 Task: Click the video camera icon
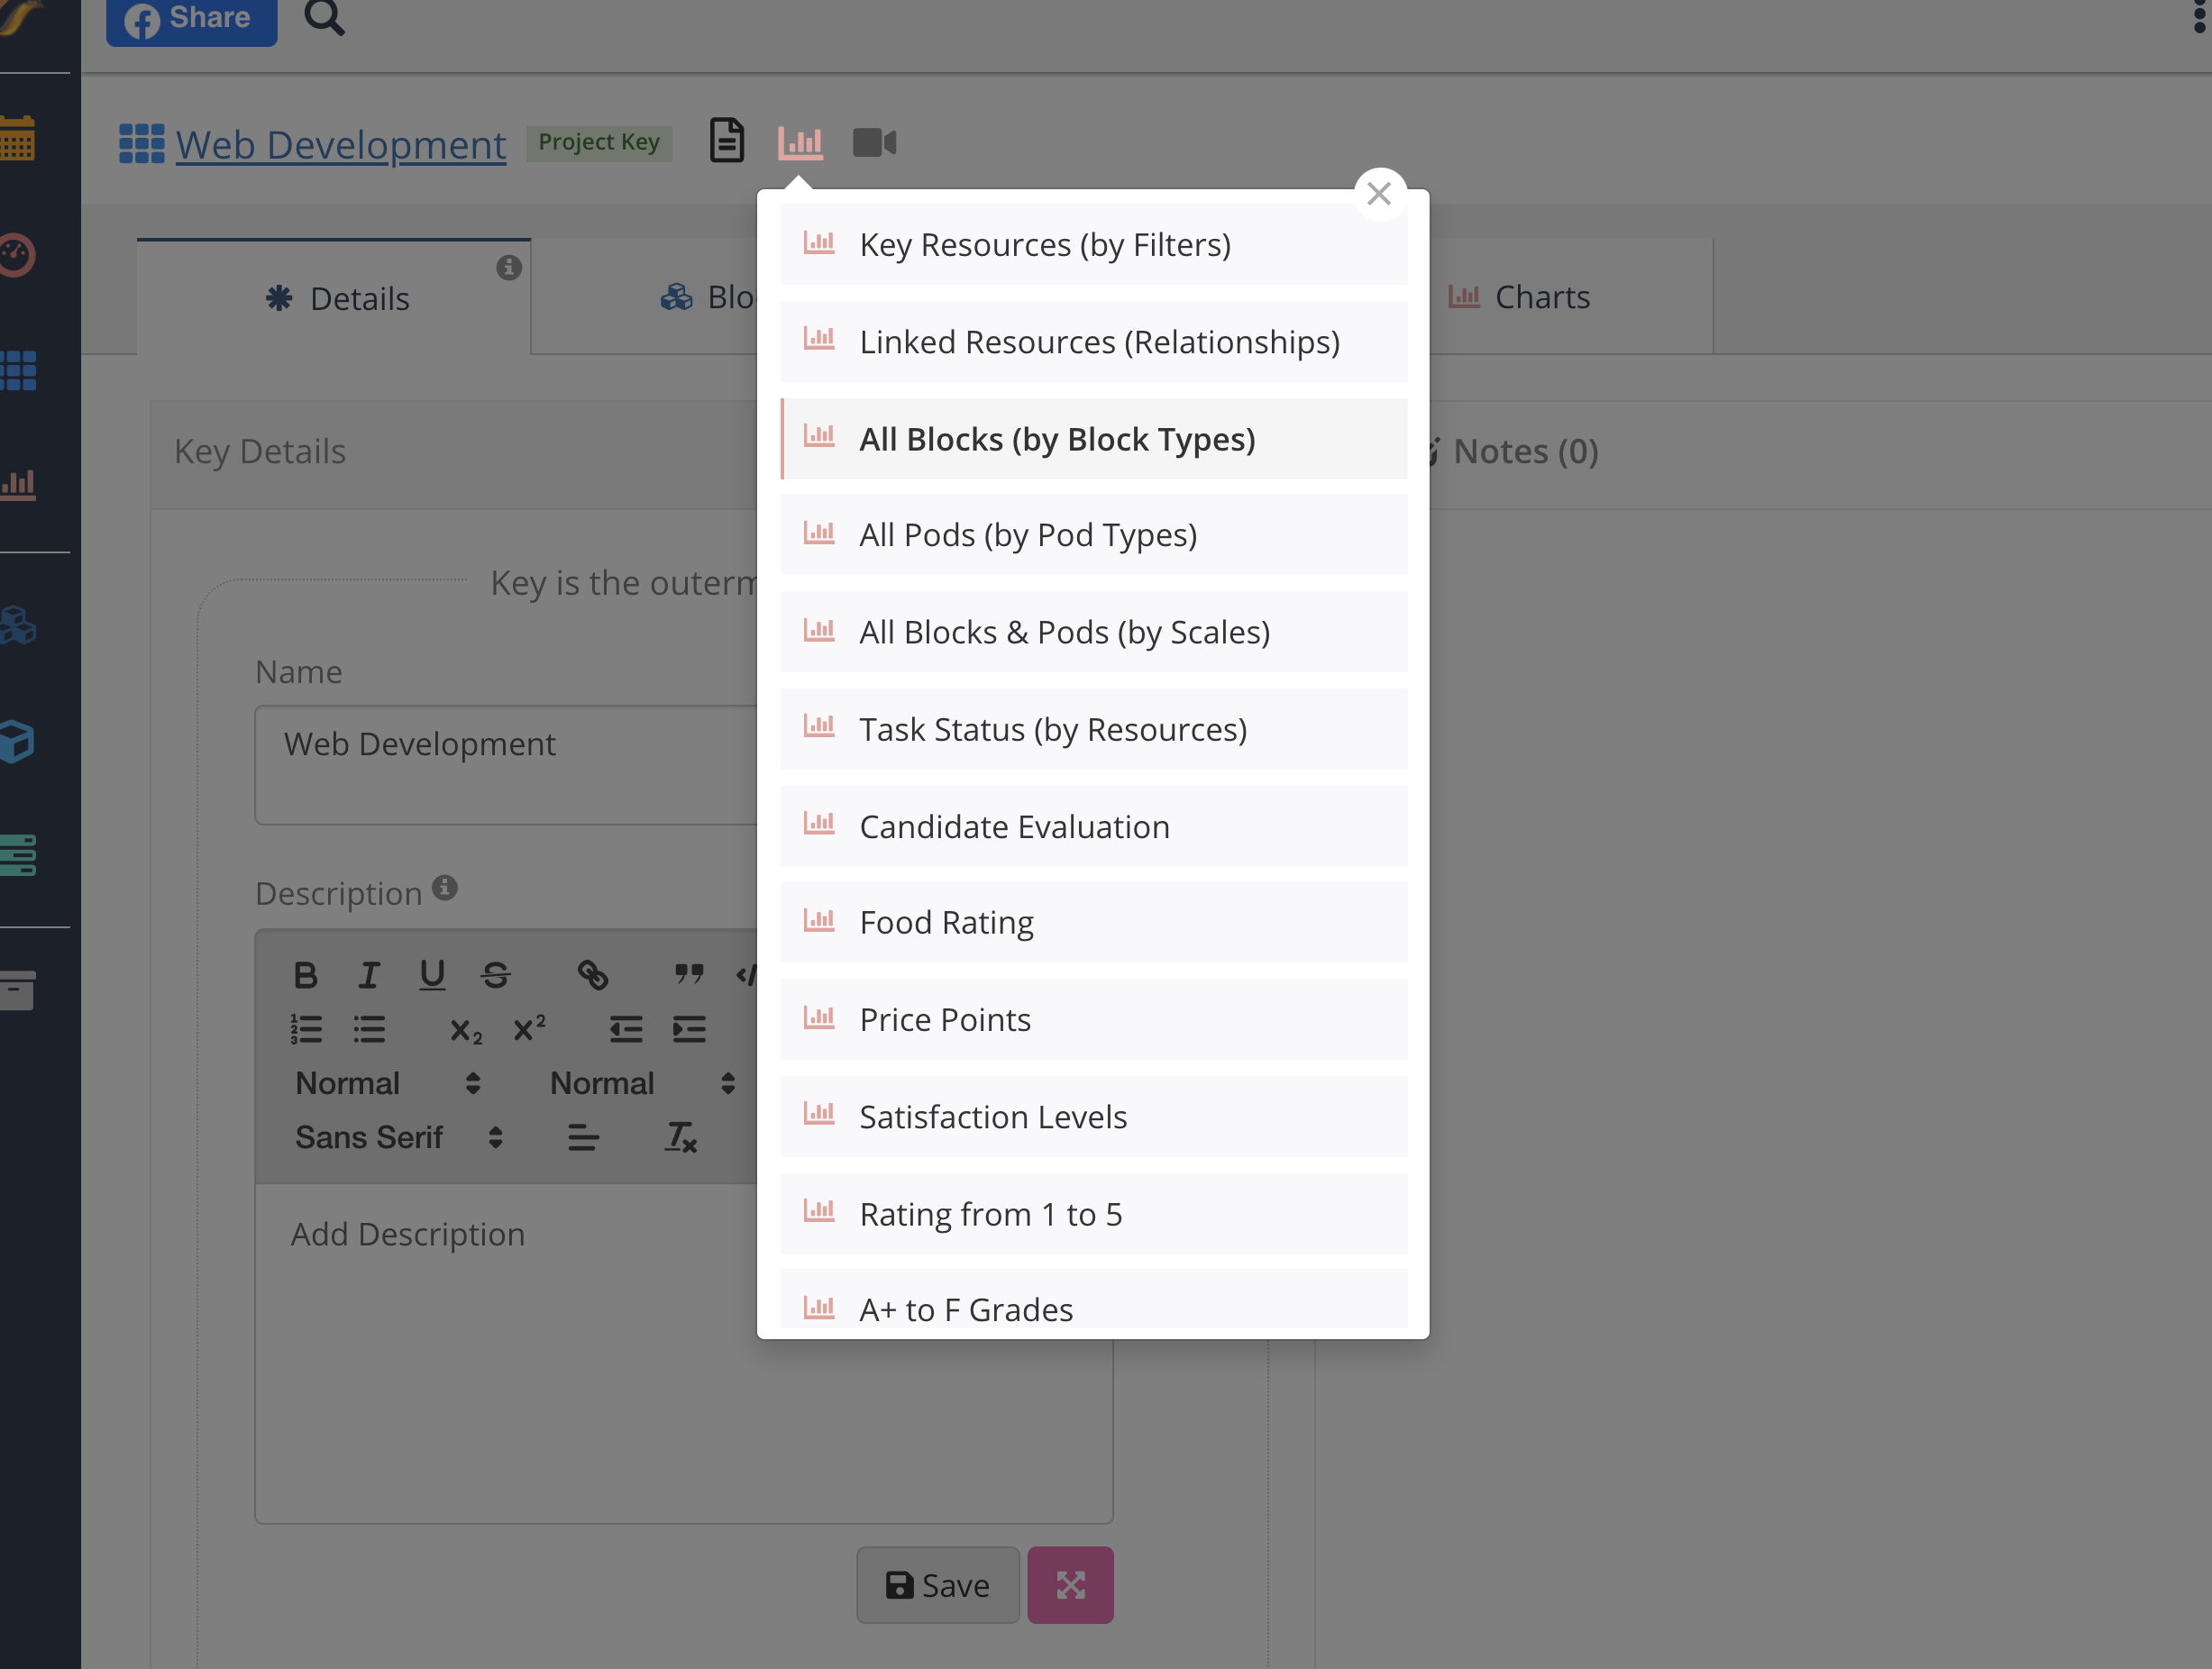[x=874, y=142]
